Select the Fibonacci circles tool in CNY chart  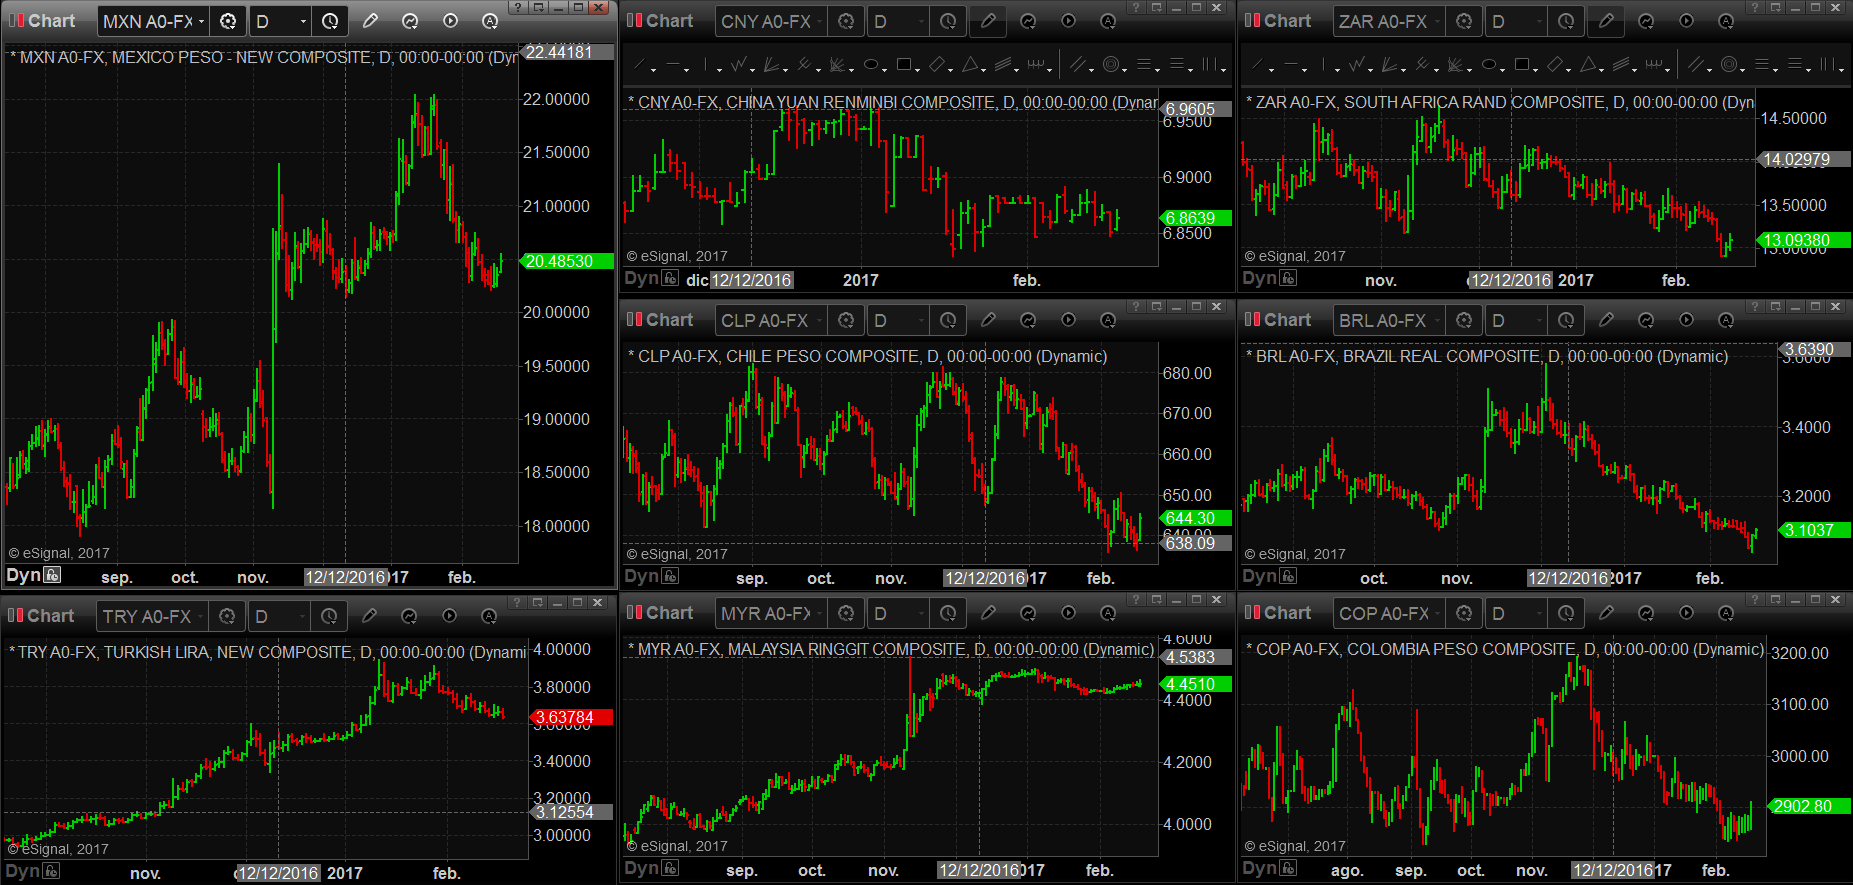(1113, 65)
